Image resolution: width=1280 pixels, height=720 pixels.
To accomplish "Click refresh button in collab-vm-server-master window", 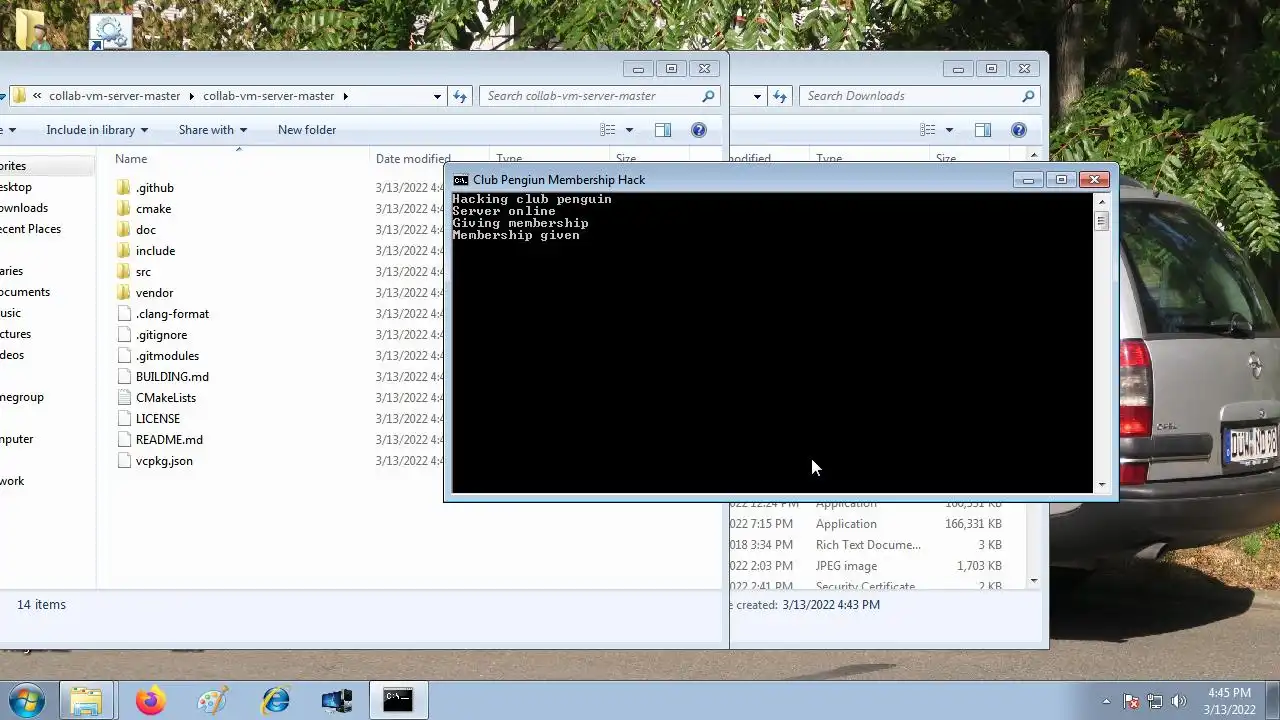I will (460, 96).
